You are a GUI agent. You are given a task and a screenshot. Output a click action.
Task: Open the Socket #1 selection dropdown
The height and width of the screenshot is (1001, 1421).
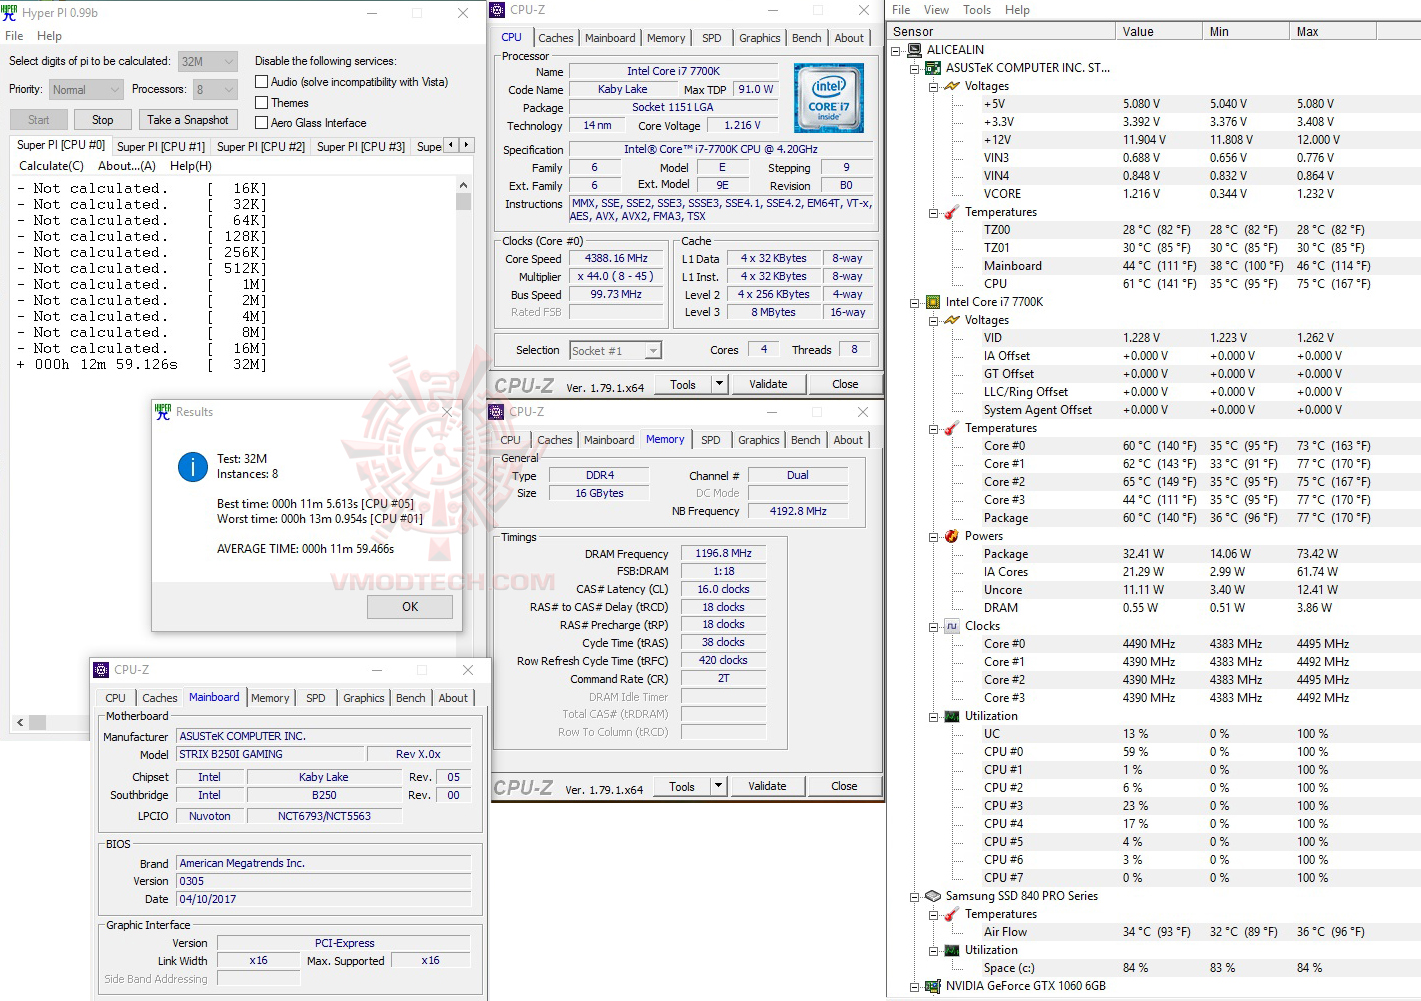point(615,351)
